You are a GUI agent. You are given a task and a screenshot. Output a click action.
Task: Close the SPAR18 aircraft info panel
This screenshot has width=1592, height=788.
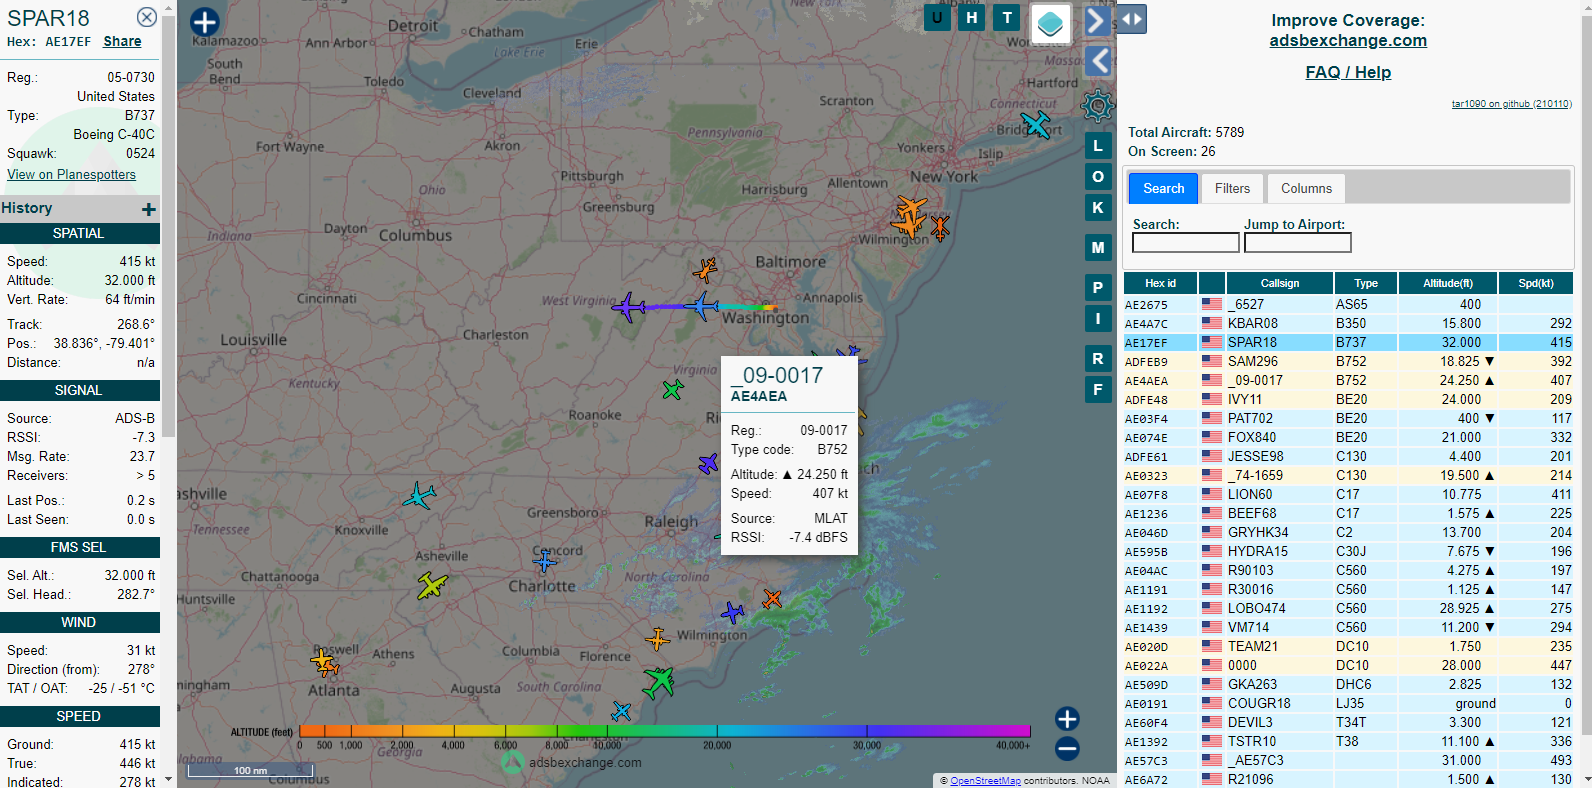(147, 17)
